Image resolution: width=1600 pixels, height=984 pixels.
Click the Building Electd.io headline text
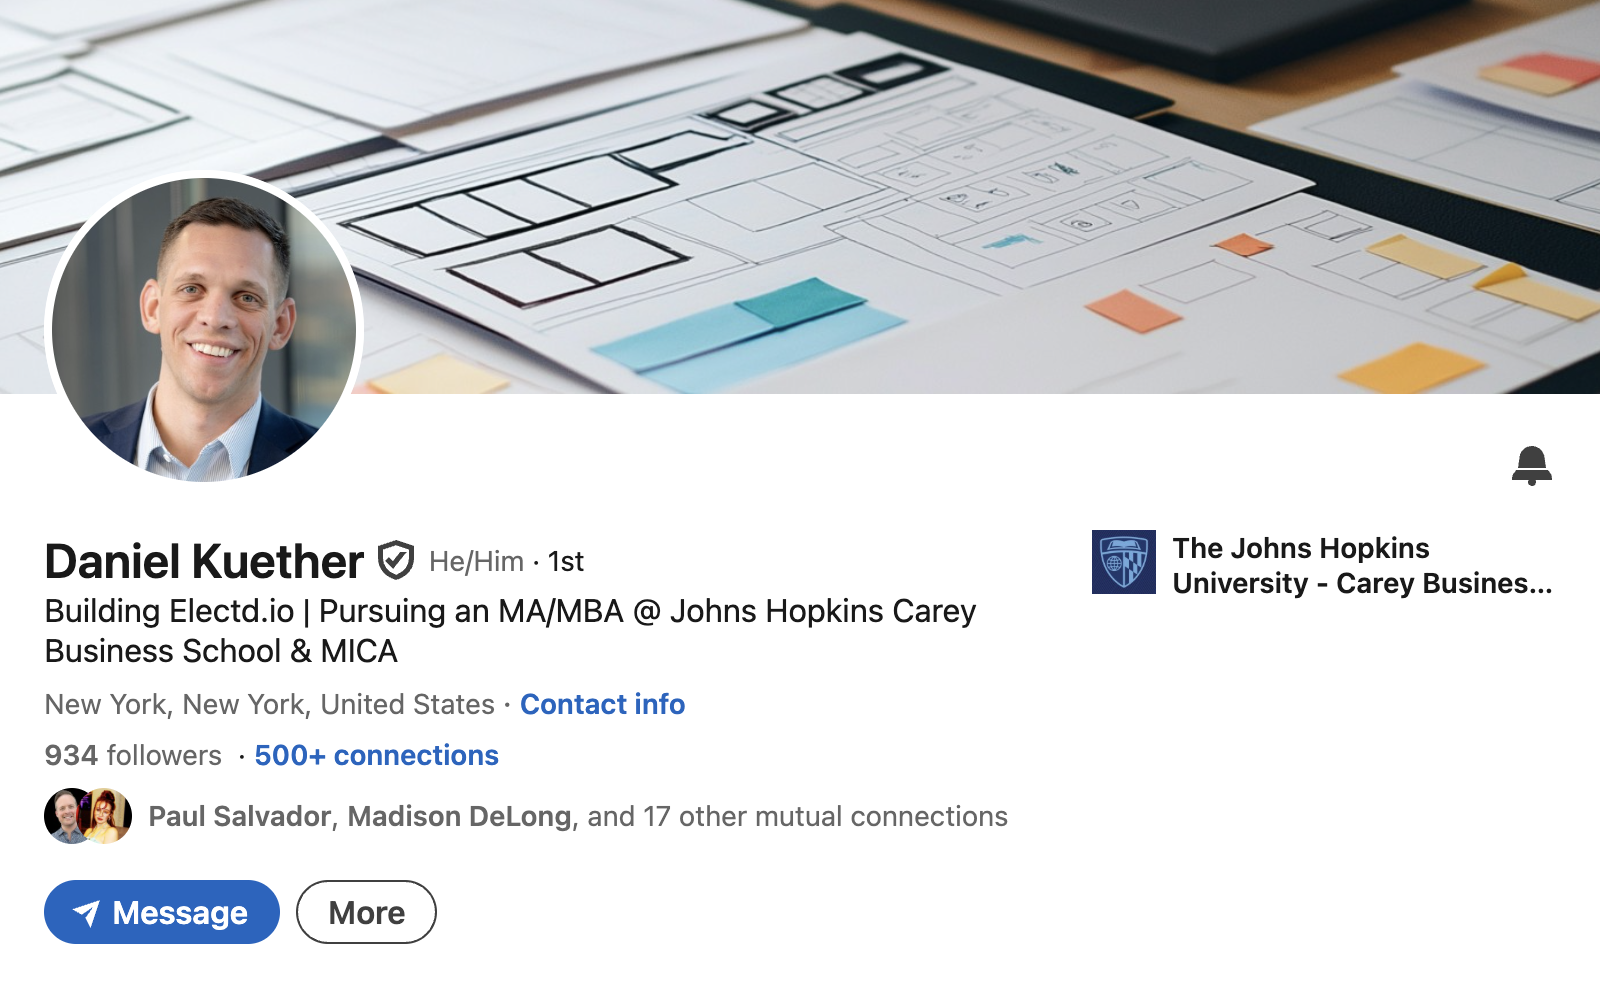pos(510,631)
